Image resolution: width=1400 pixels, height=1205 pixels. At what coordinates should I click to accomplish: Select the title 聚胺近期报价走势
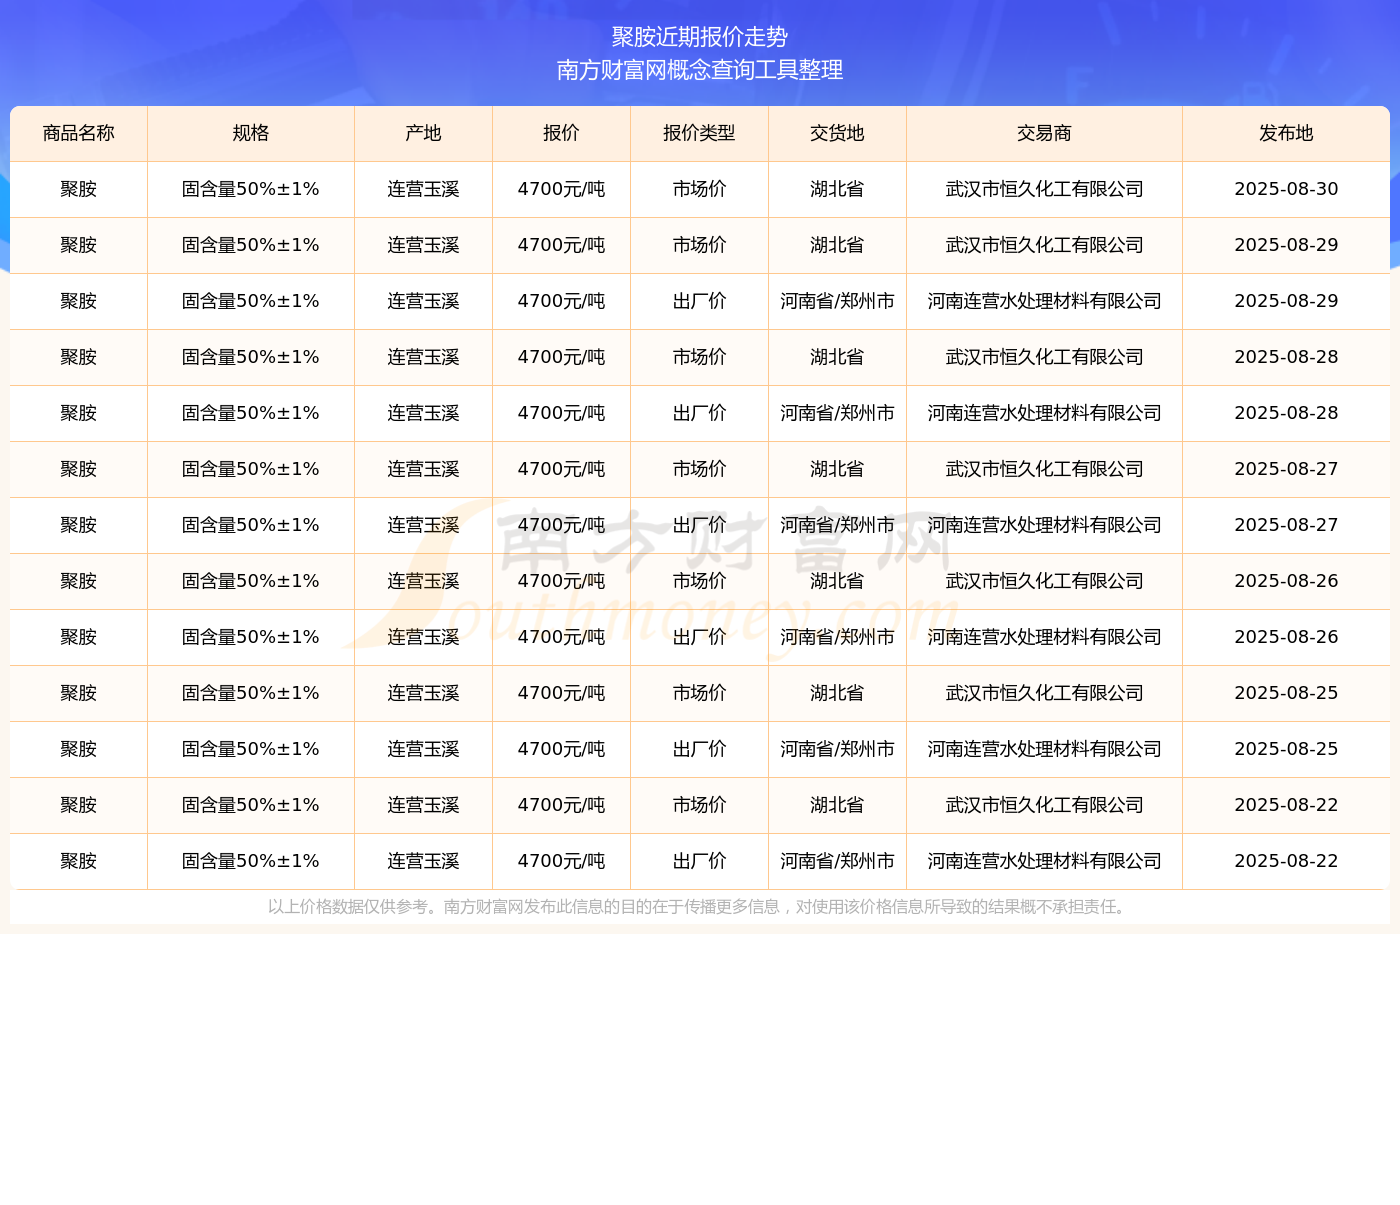[700, 37]
